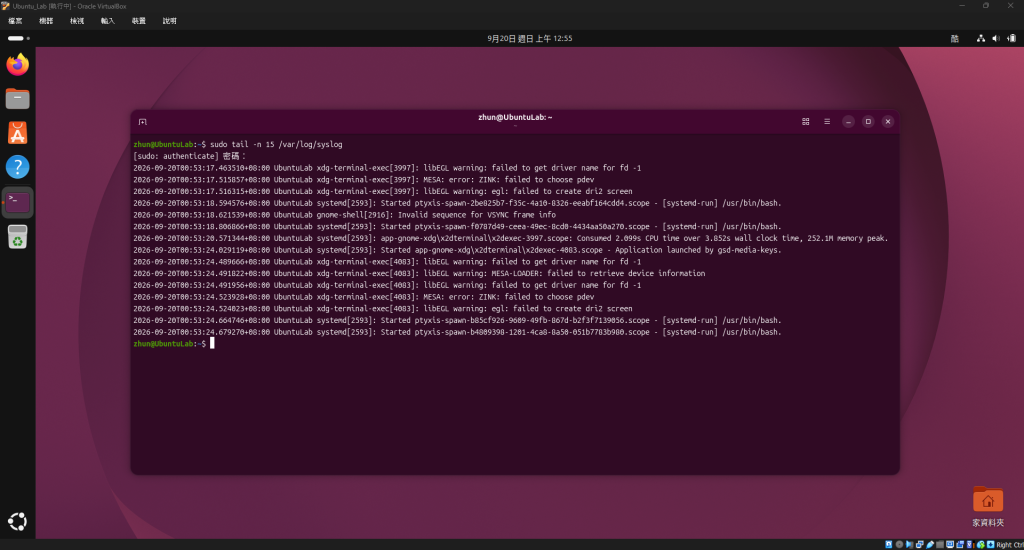Screen dimensions: 1024x550
Task: Click the VirtualBox shared folders status icon
Action: pos(940,544)
